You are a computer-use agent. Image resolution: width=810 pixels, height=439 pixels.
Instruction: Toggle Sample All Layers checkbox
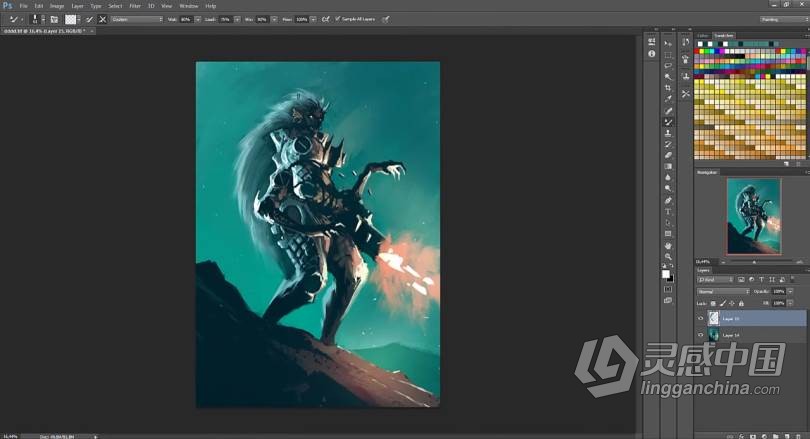coord(337,19)
